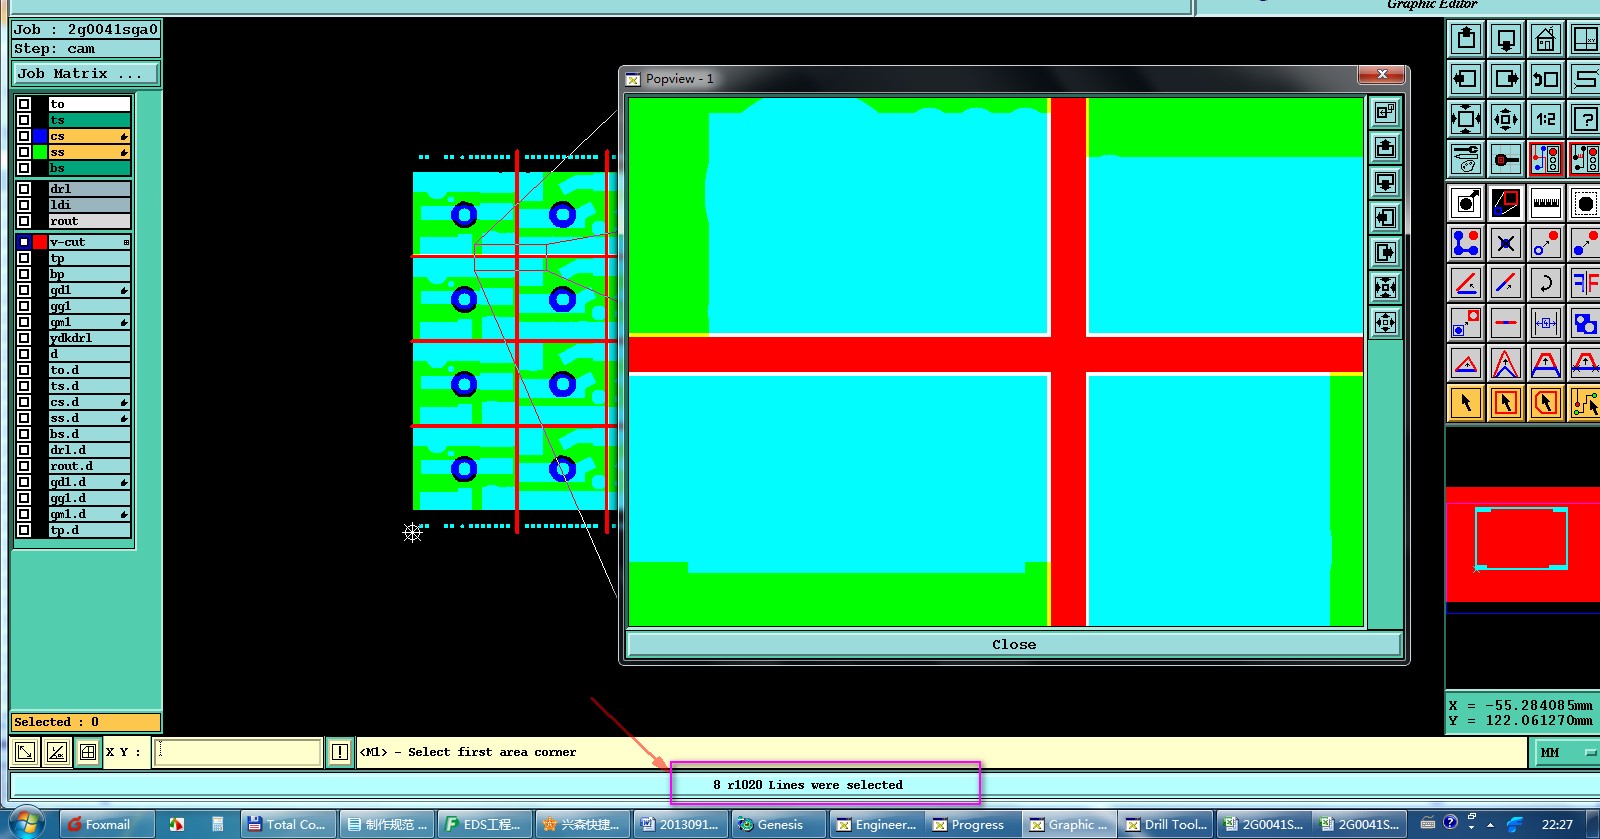Click the ruler measure tool icon
Viewport: 1600px width, 839px height.
1546,203
